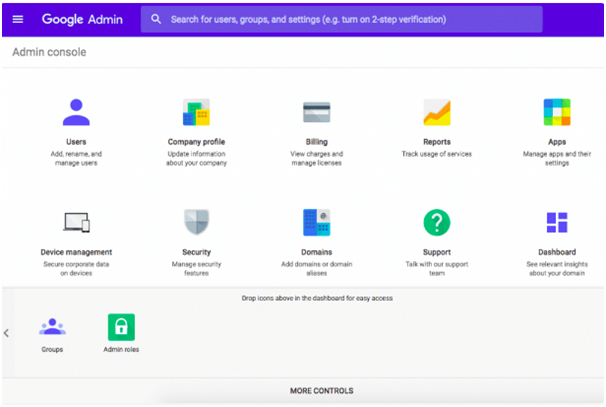606x407 pixels.
Task: Expand MORE CONTROLS bar
Action: click(322, 391)
